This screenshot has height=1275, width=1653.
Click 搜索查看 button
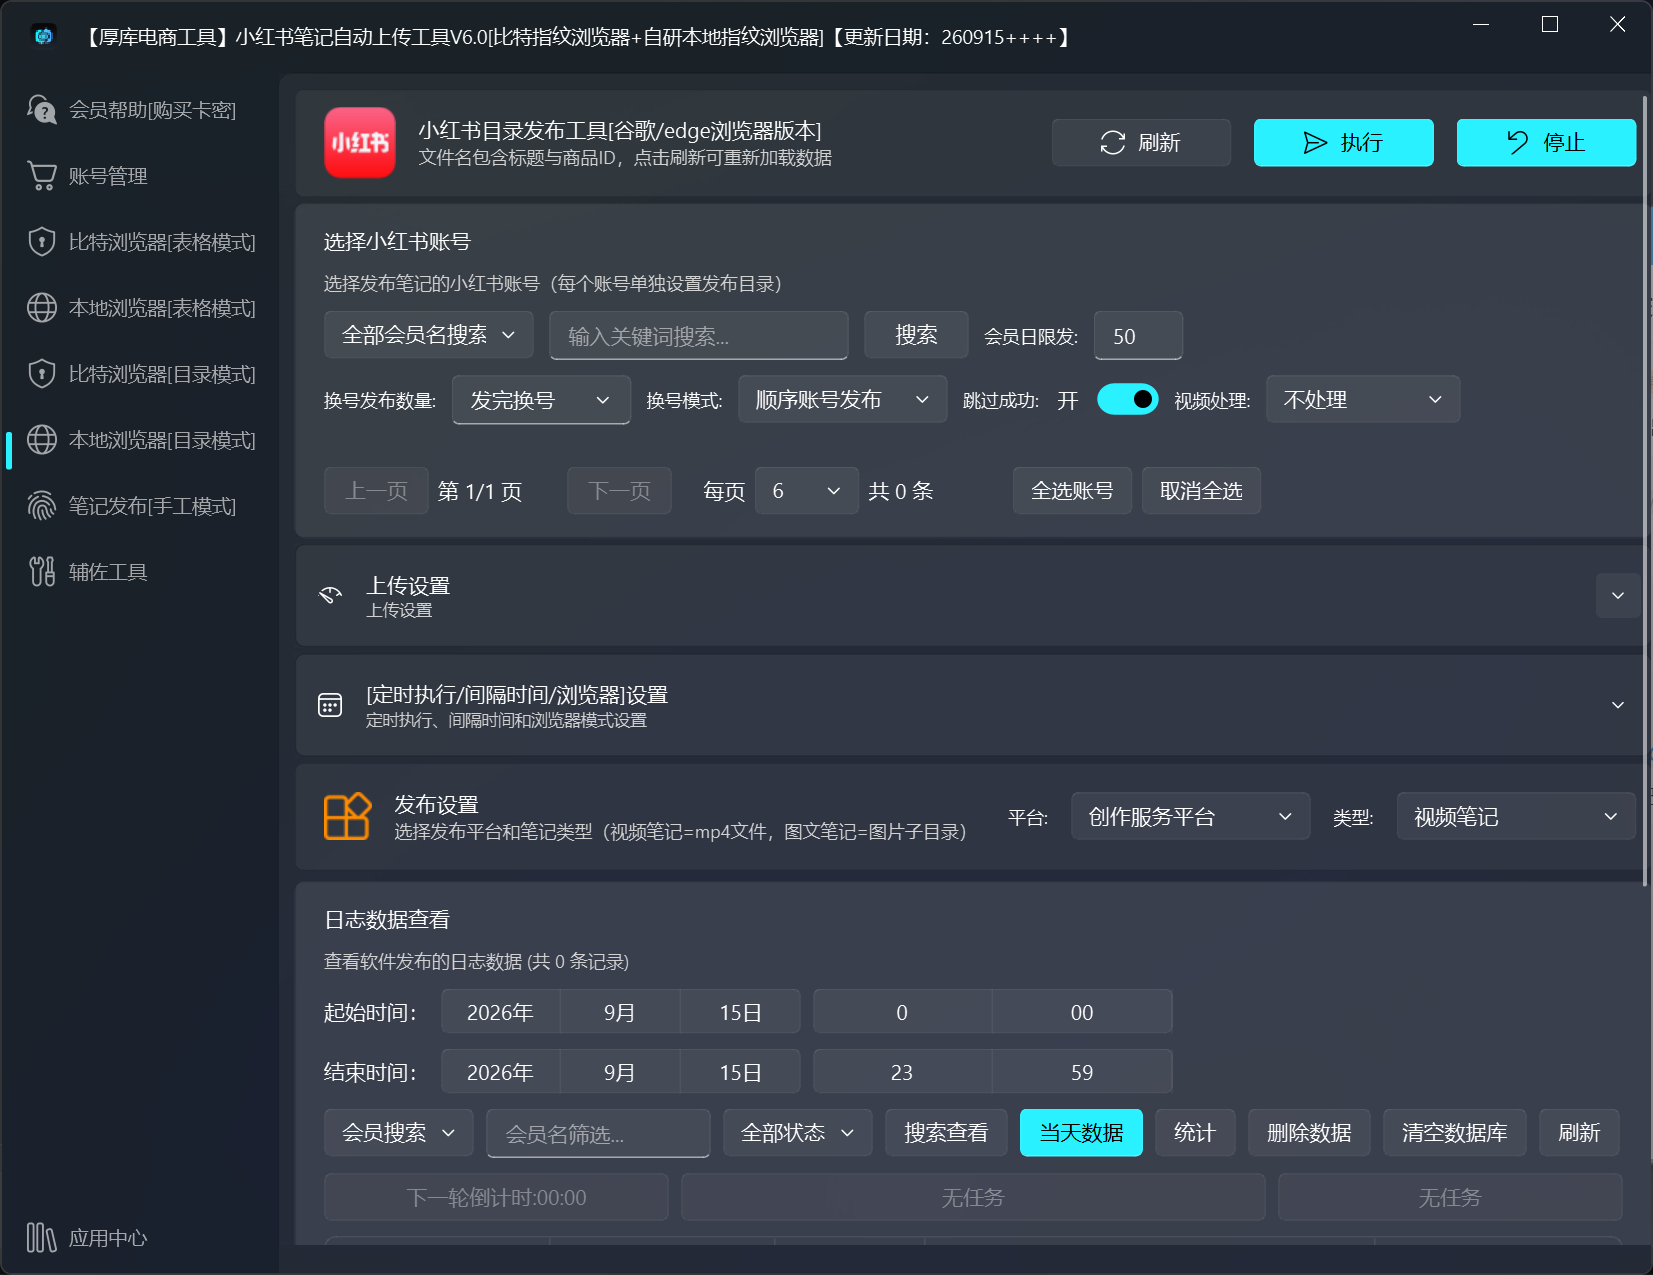(x=946, y=1133)
